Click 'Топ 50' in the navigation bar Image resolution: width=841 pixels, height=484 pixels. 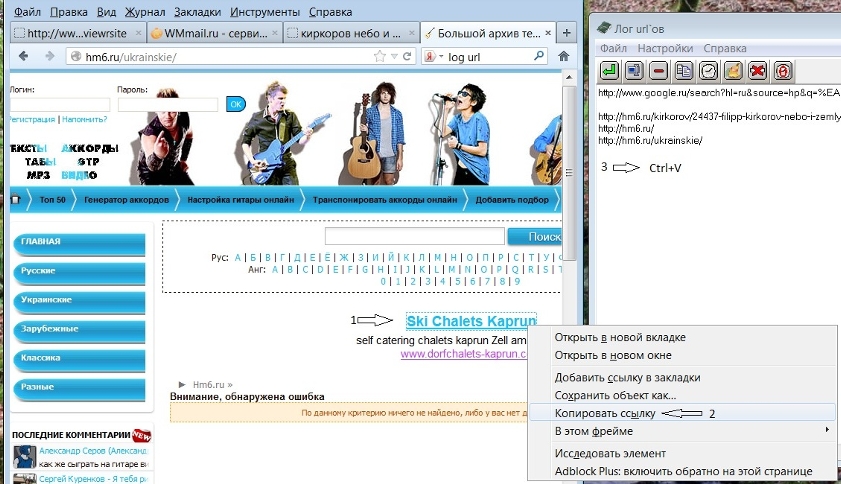coord(53,200)
